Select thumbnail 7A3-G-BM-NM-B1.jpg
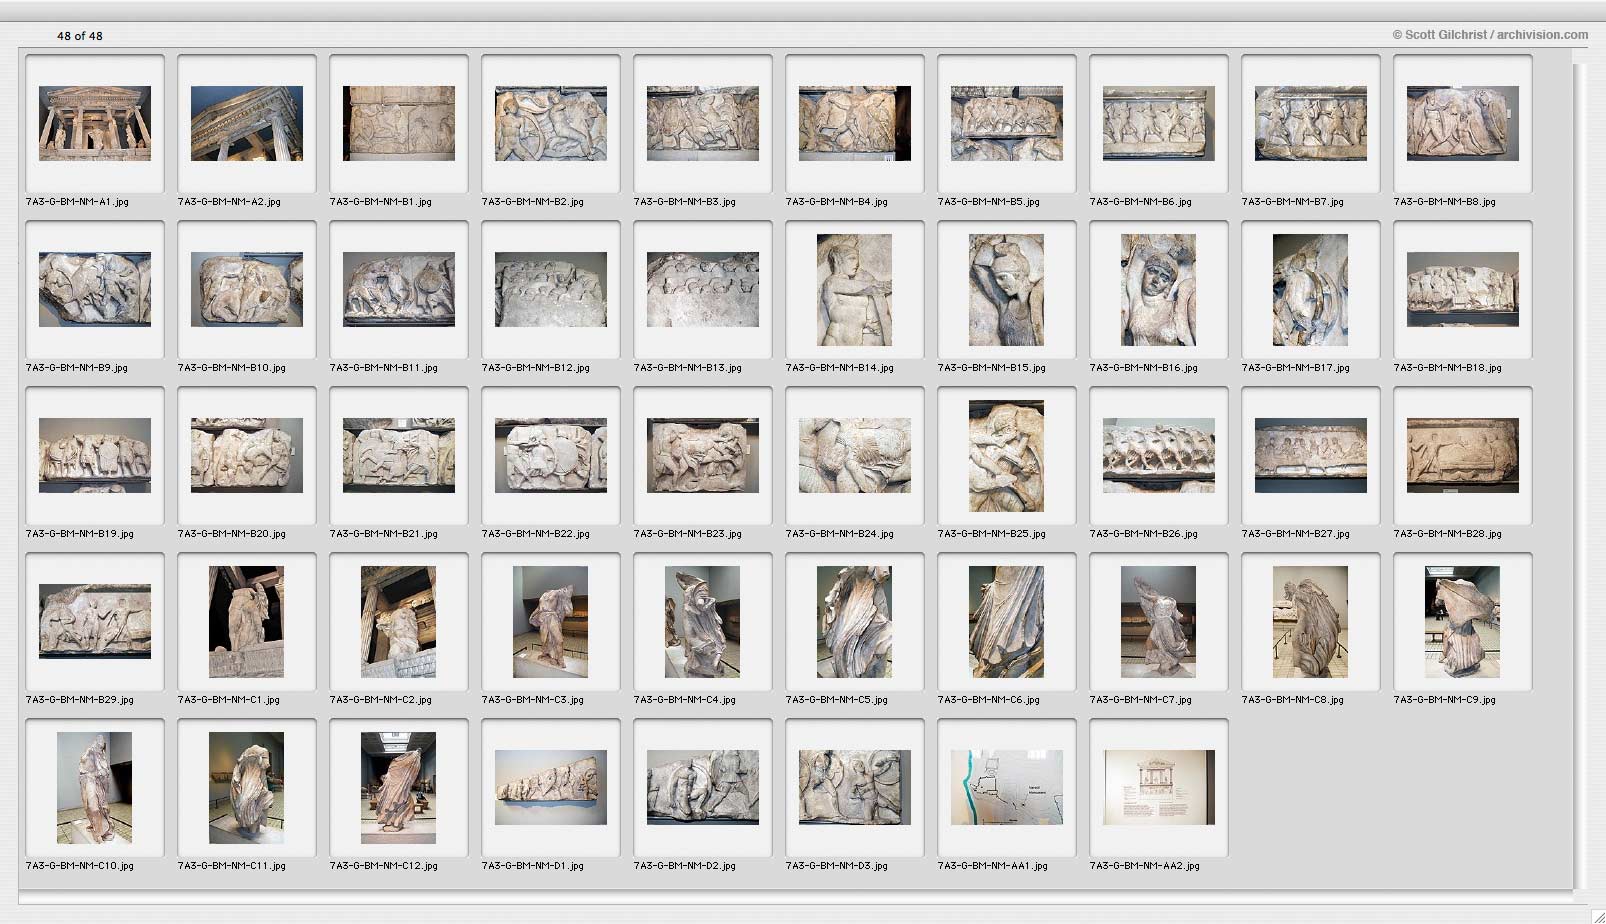The width and height of the screenshot is (1606, 924). tap(399, 123)
